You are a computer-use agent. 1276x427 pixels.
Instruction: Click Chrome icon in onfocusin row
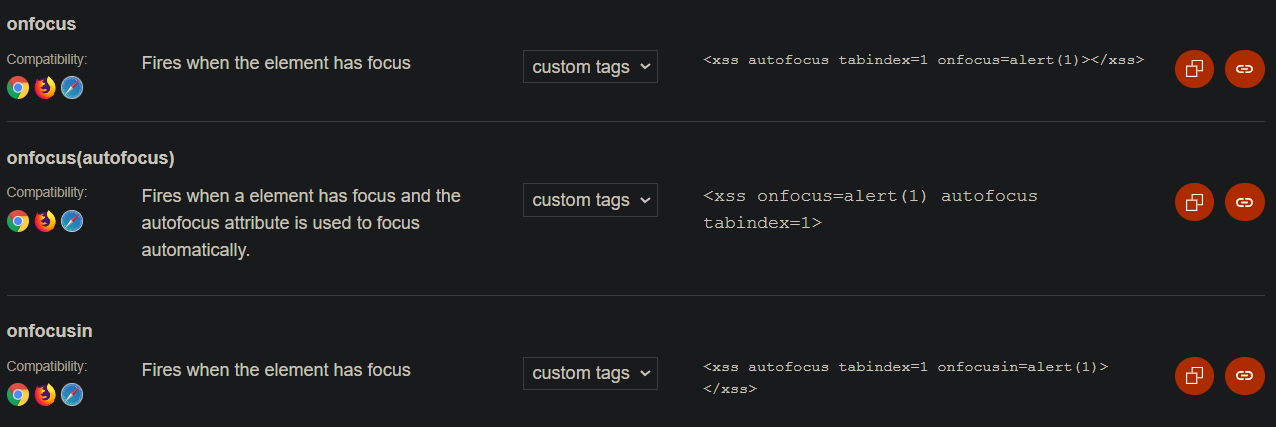[x=18, y=395]
